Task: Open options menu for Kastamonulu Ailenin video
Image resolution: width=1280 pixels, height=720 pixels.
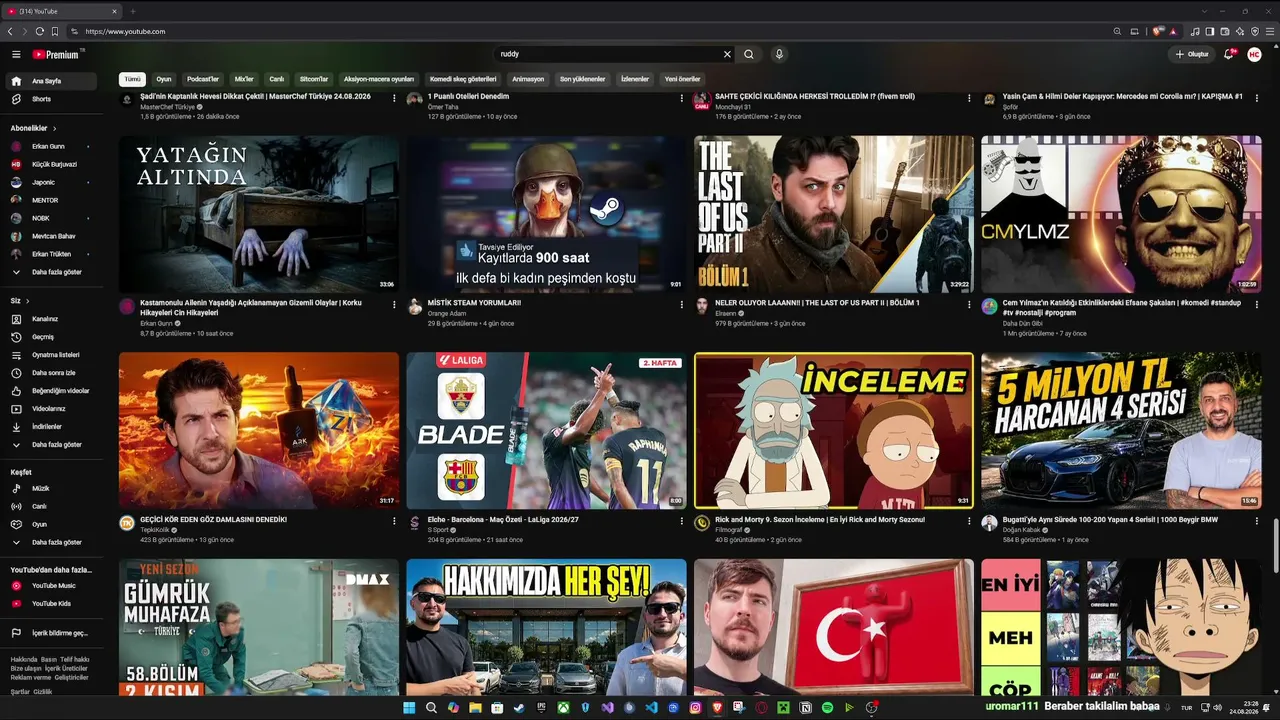Action: point(394,305)
